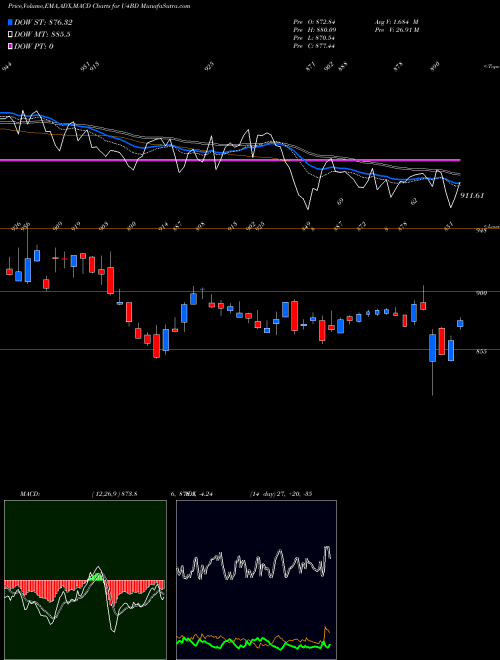Click the '(14 day) 27, +20, -35' ADX text
The image size is (500, 660).
pyautogui.click(x=281, y=493)
